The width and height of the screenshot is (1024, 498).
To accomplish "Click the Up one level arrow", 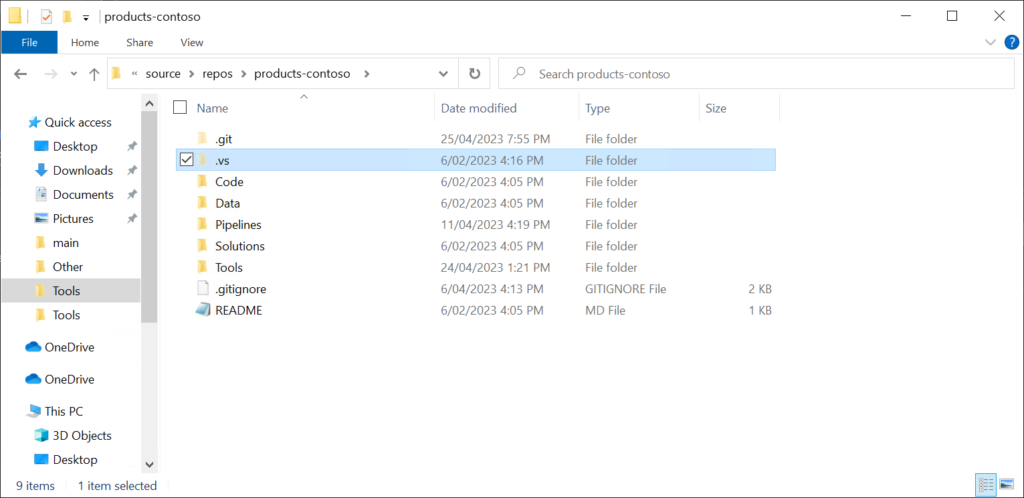I will [94, 74].
